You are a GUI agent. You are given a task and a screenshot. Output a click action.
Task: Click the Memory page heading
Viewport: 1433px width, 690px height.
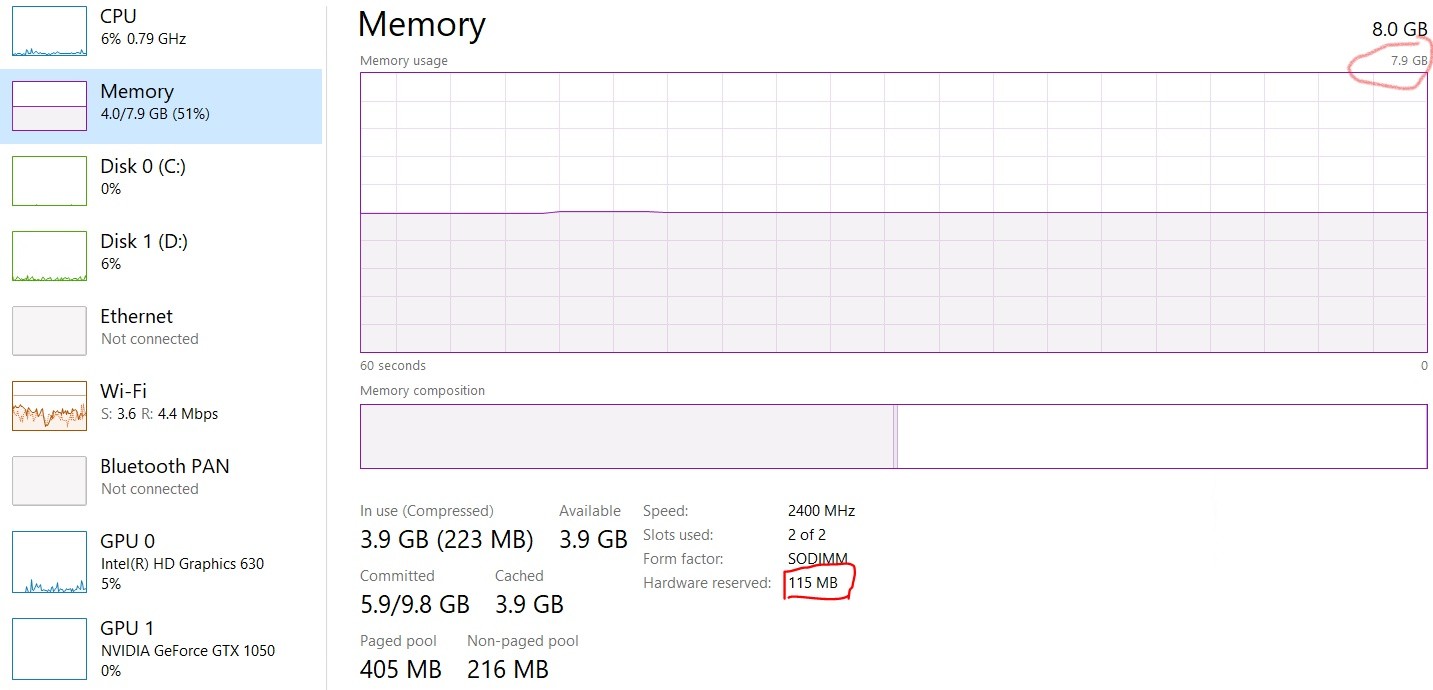tap(421, 24)
